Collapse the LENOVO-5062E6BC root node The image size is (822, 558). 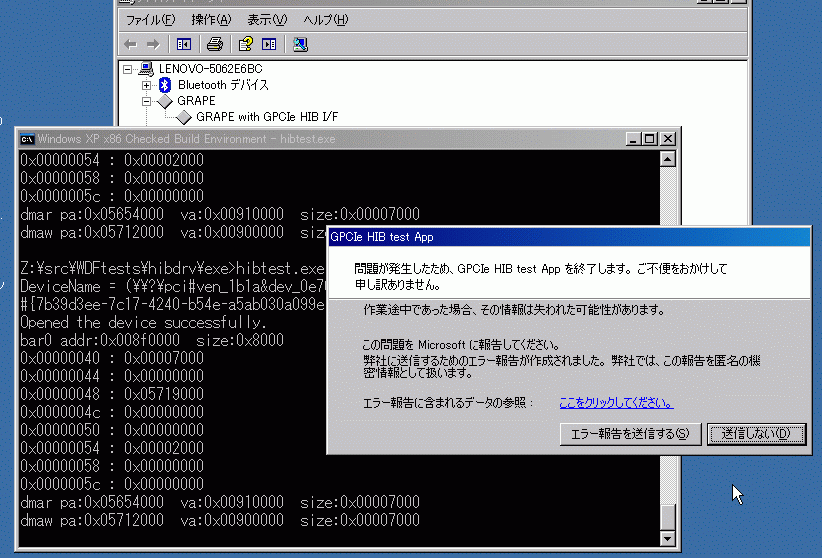[127, 69]
